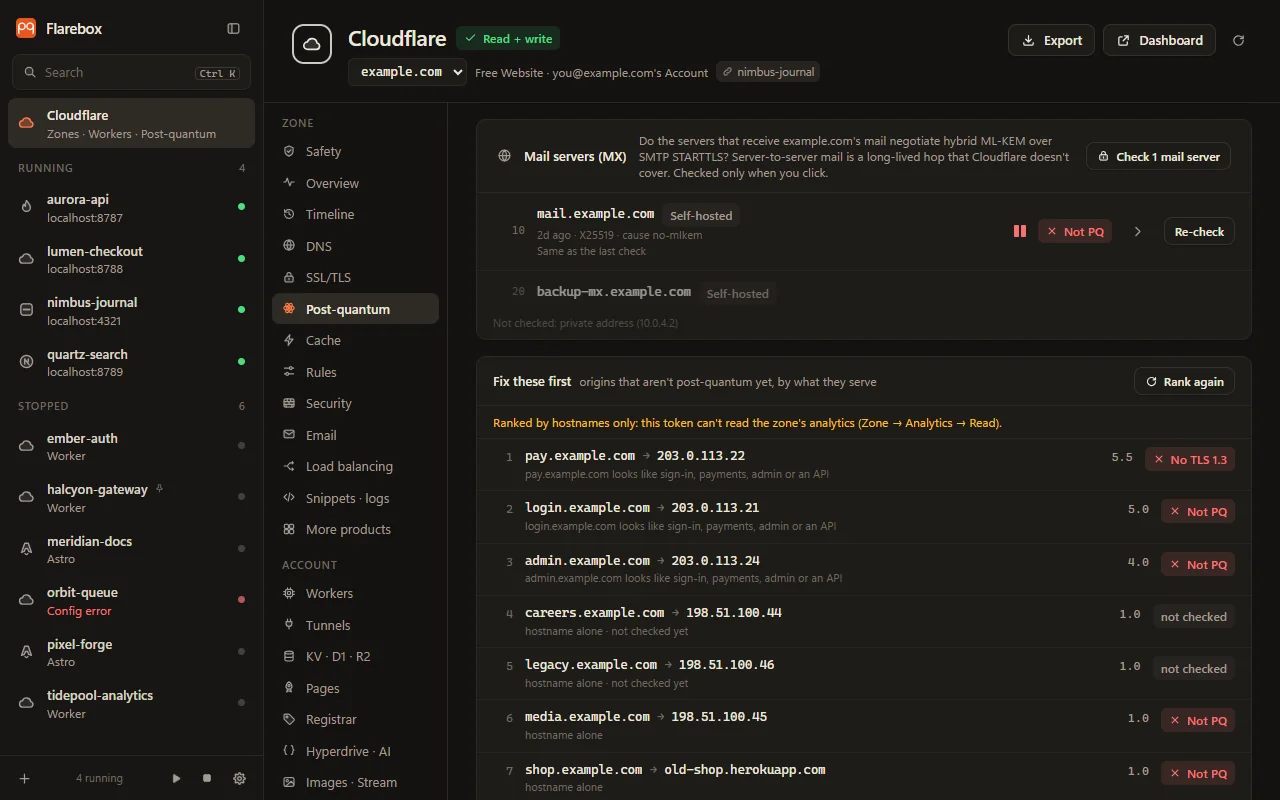1280x800 pixels.
Task: Select the halcyon-gateway Worker
Action: (x=131, y=498)
